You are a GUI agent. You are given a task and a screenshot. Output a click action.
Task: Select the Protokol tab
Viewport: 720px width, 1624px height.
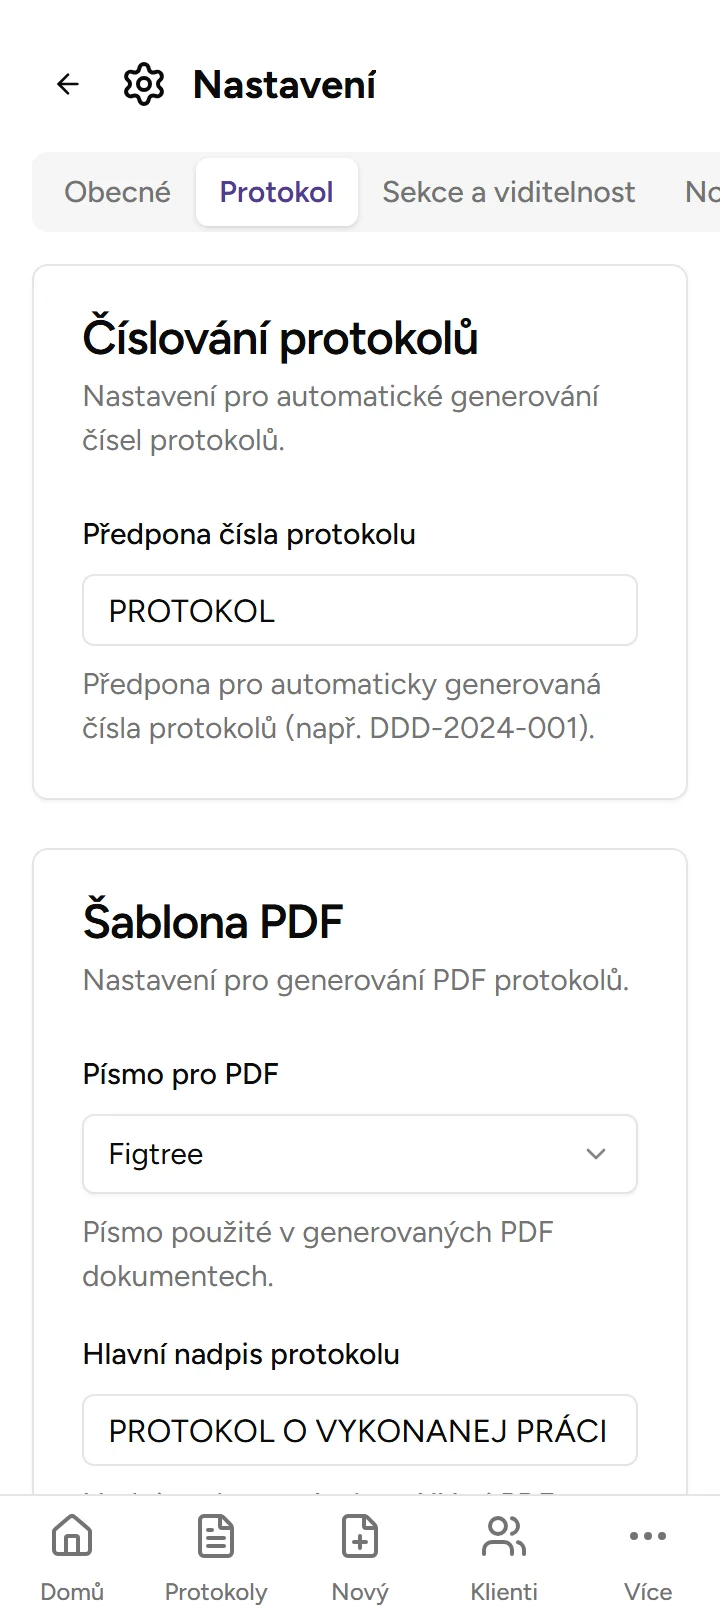click(277, 192)
